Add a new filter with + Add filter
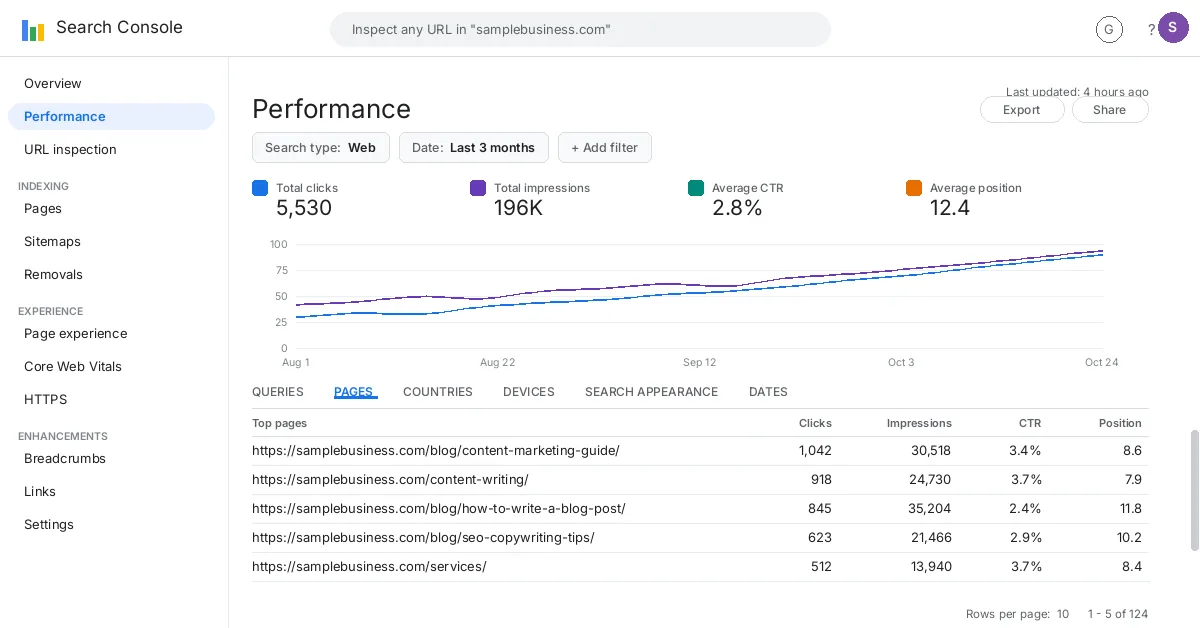 tap(605, 147)
